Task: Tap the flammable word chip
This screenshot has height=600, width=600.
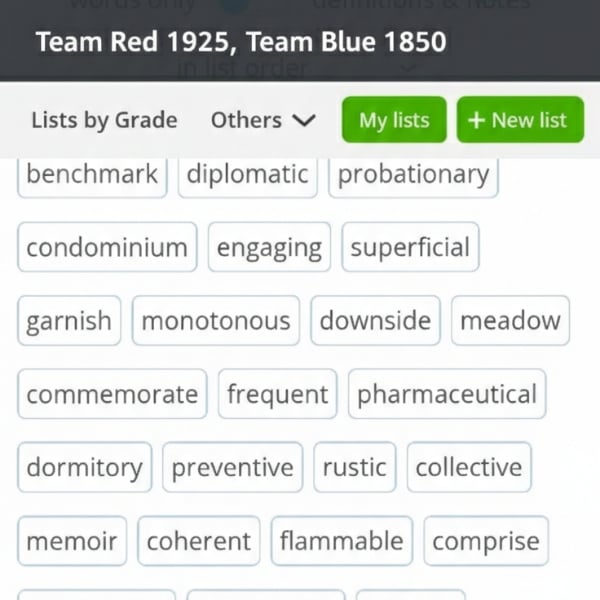Action: tap(342, 541)
